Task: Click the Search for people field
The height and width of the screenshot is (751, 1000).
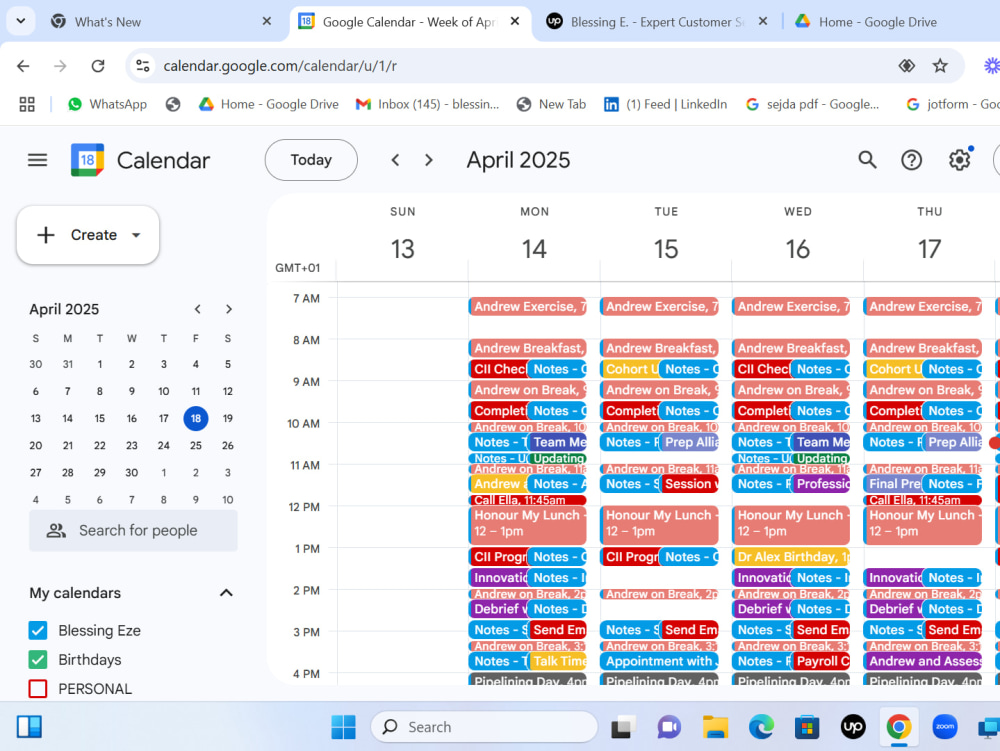Action: pos(133,530)
